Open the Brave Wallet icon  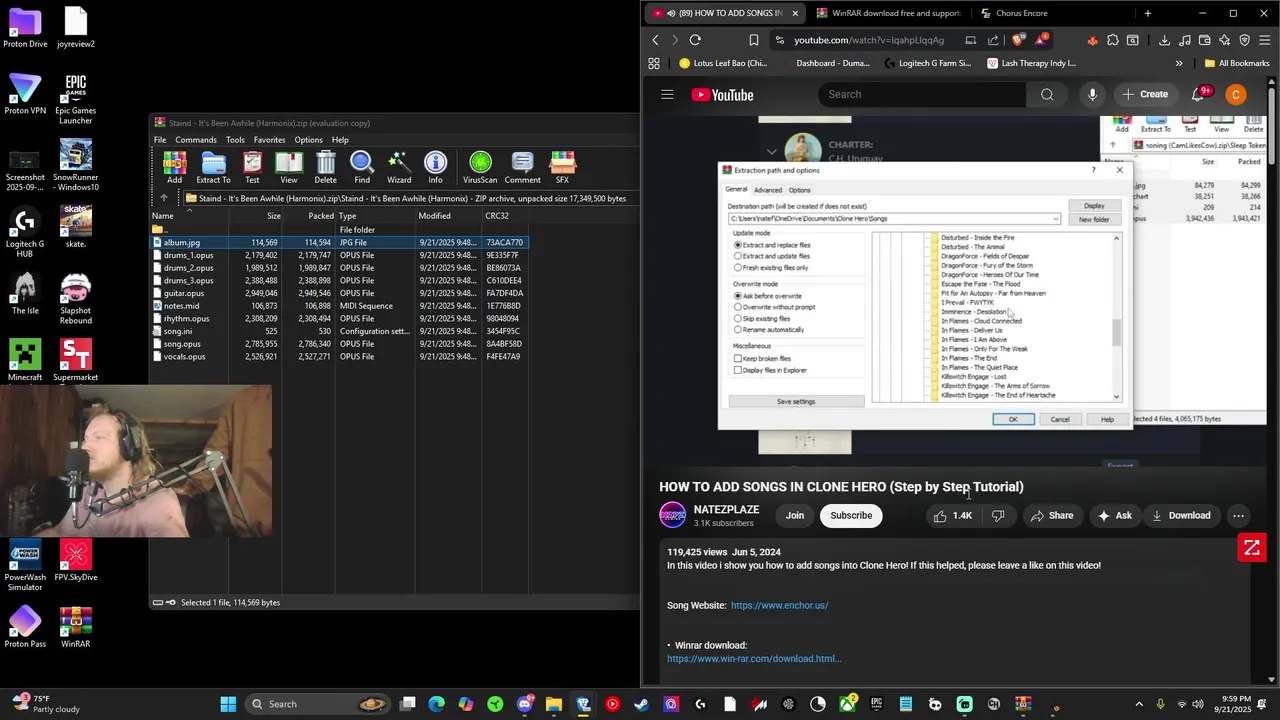pyautogui.click(x=1205, y=40)
